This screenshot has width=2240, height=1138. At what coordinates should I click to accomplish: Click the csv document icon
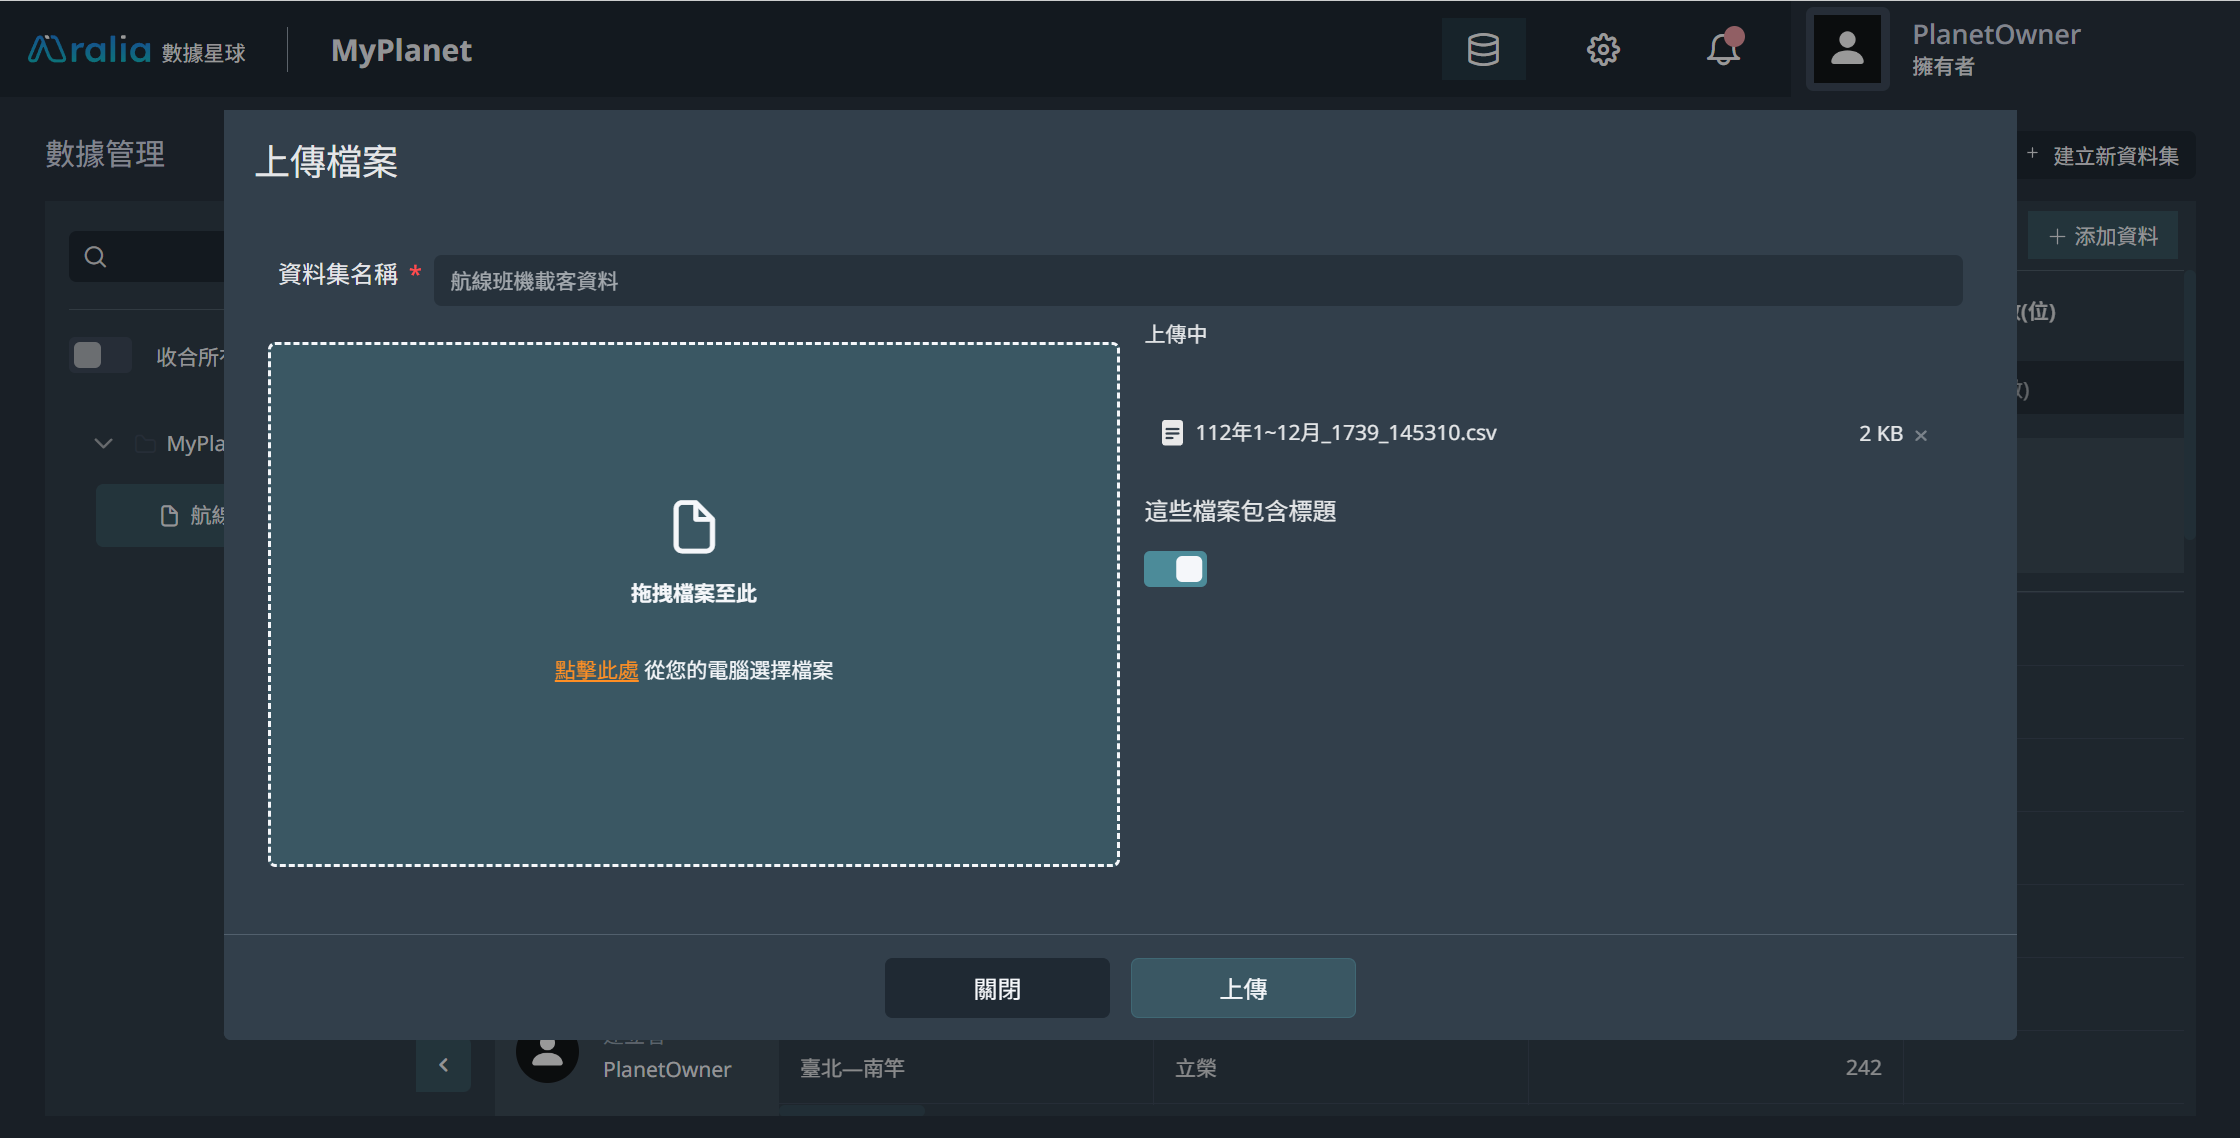(x=1172, y=433)
